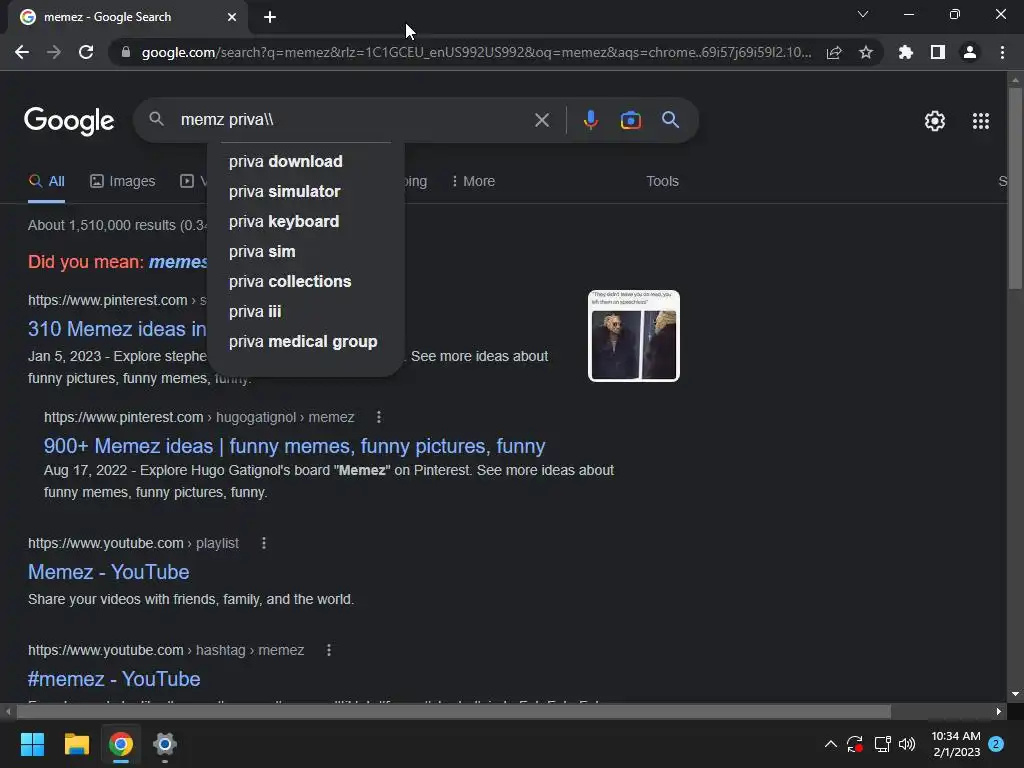This screenshot has height=768, width=1024.
Task: Reload the current page
Action: [x=86, y=52]
